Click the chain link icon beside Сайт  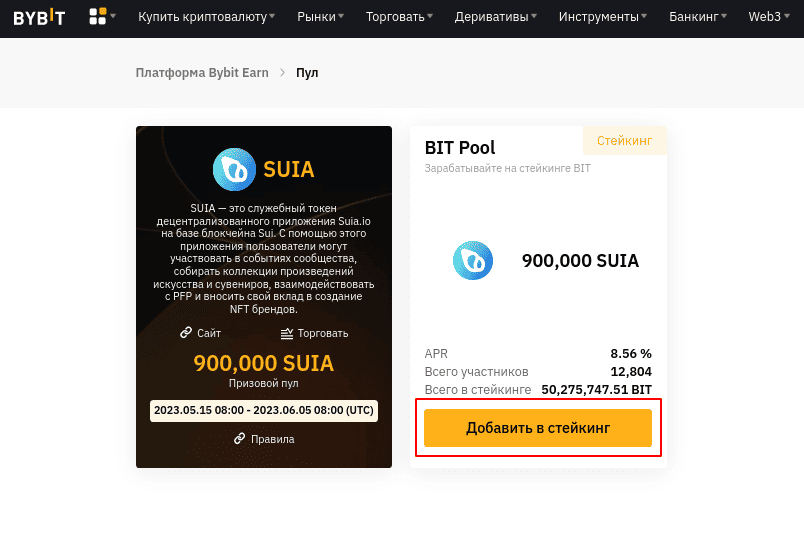(x=186, y=333)
